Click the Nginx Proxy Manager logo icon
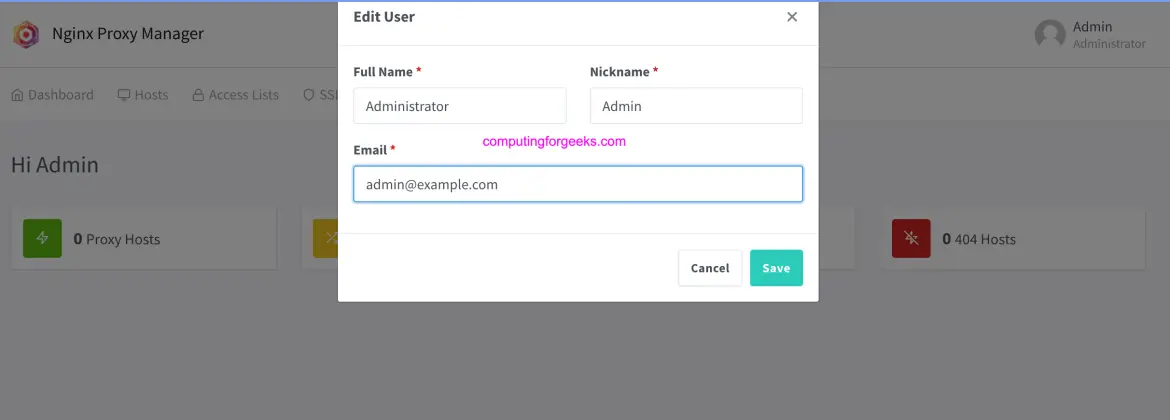 point(25,34)
